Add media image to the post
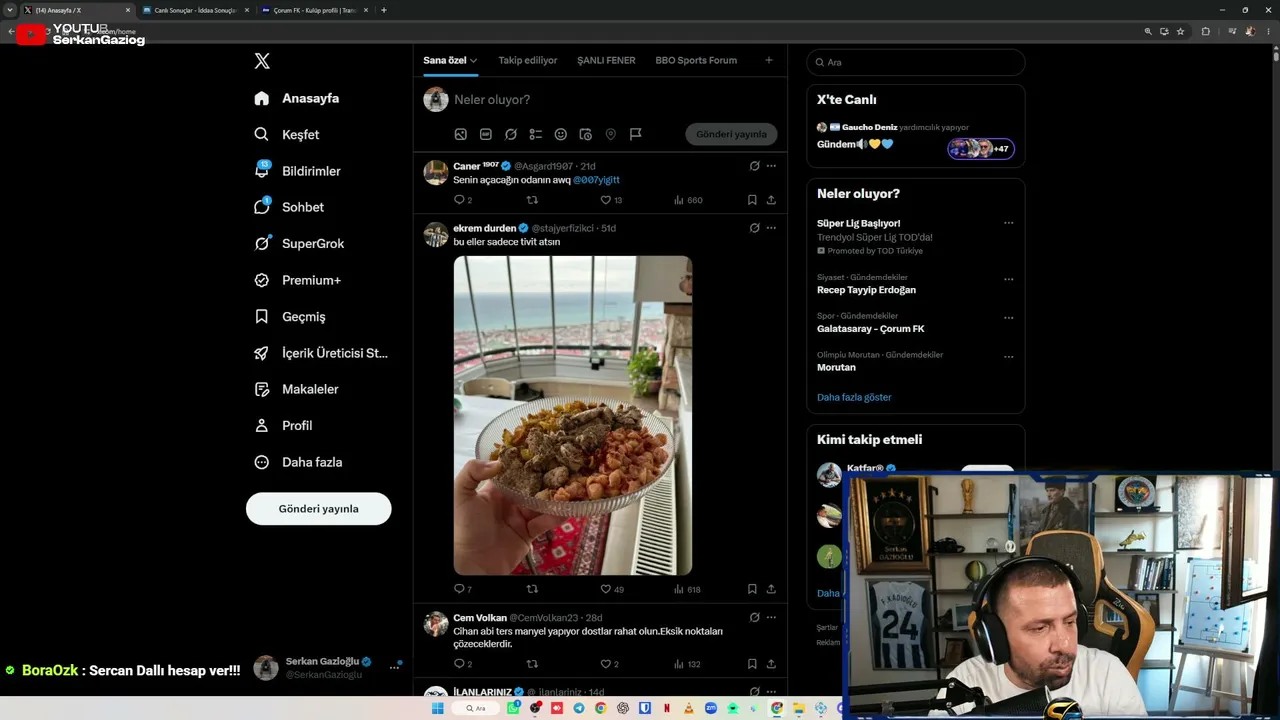The image size is (1280, 720). coord(461,134)
